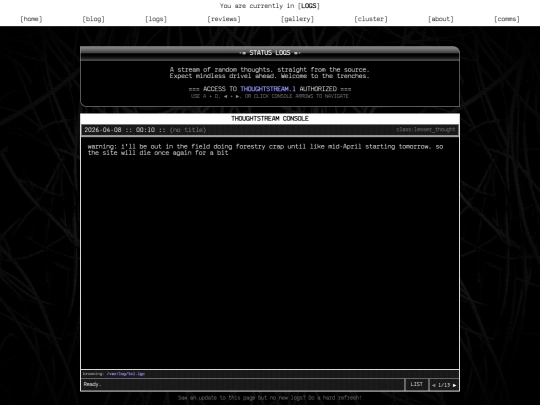Open the [logs] section
This screenshot has width=540, height=405.
[x=156, y=19]
